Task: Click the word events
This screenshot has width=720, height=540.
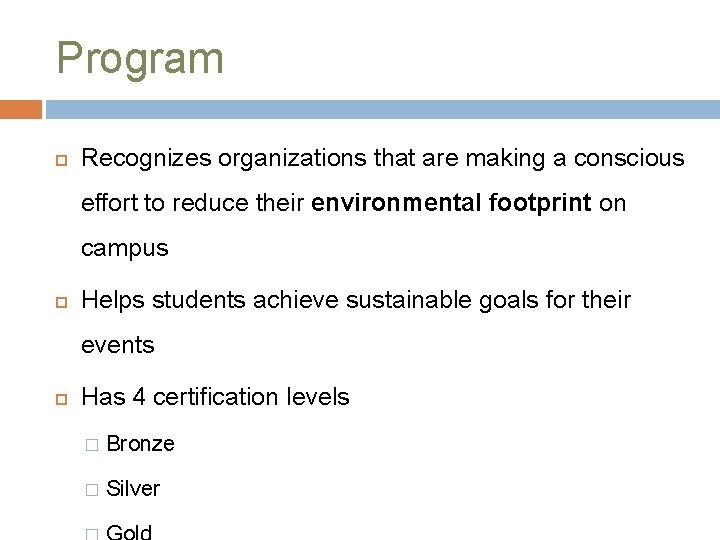Action: [118, 345]
